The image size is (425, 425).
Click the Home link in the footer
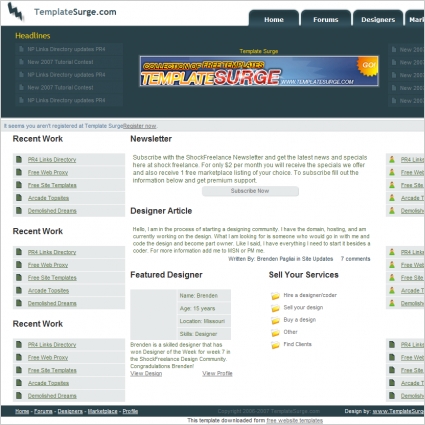[22, 411]
